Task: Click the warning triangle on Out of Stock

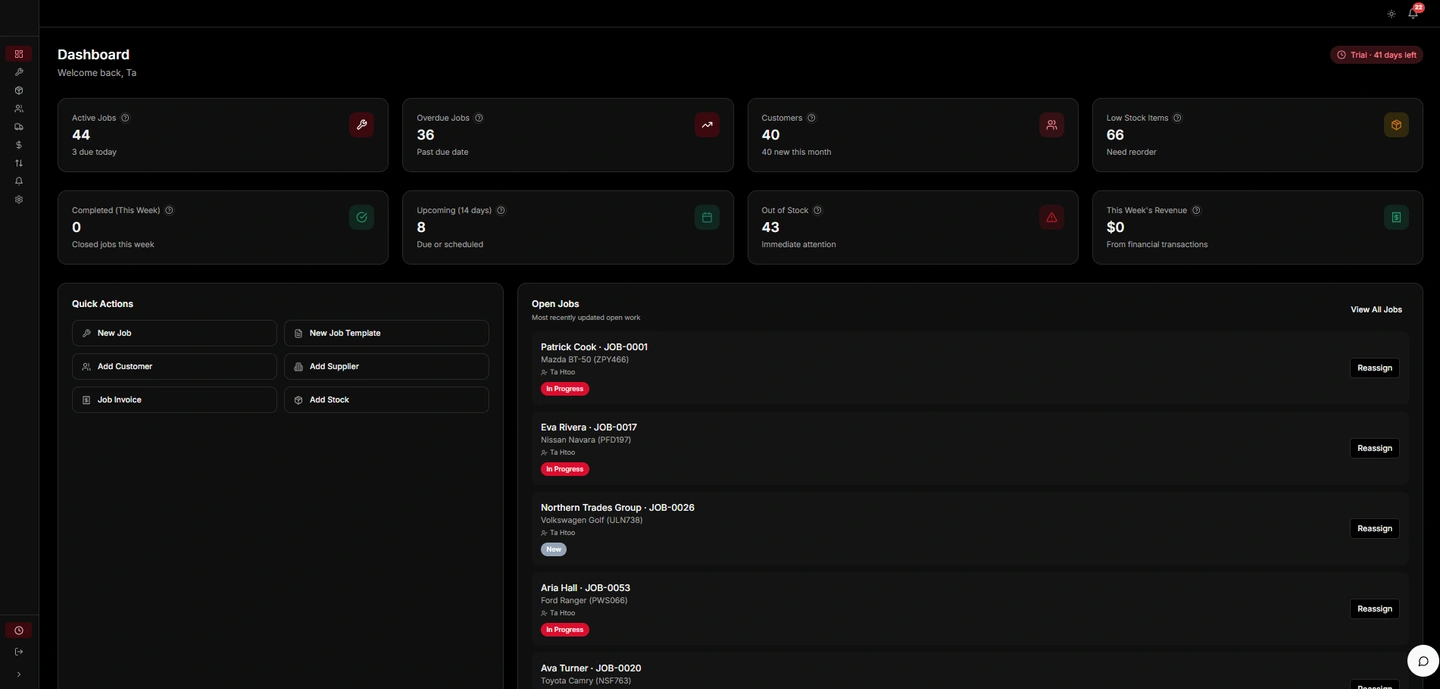Action: coord(1052,217)
